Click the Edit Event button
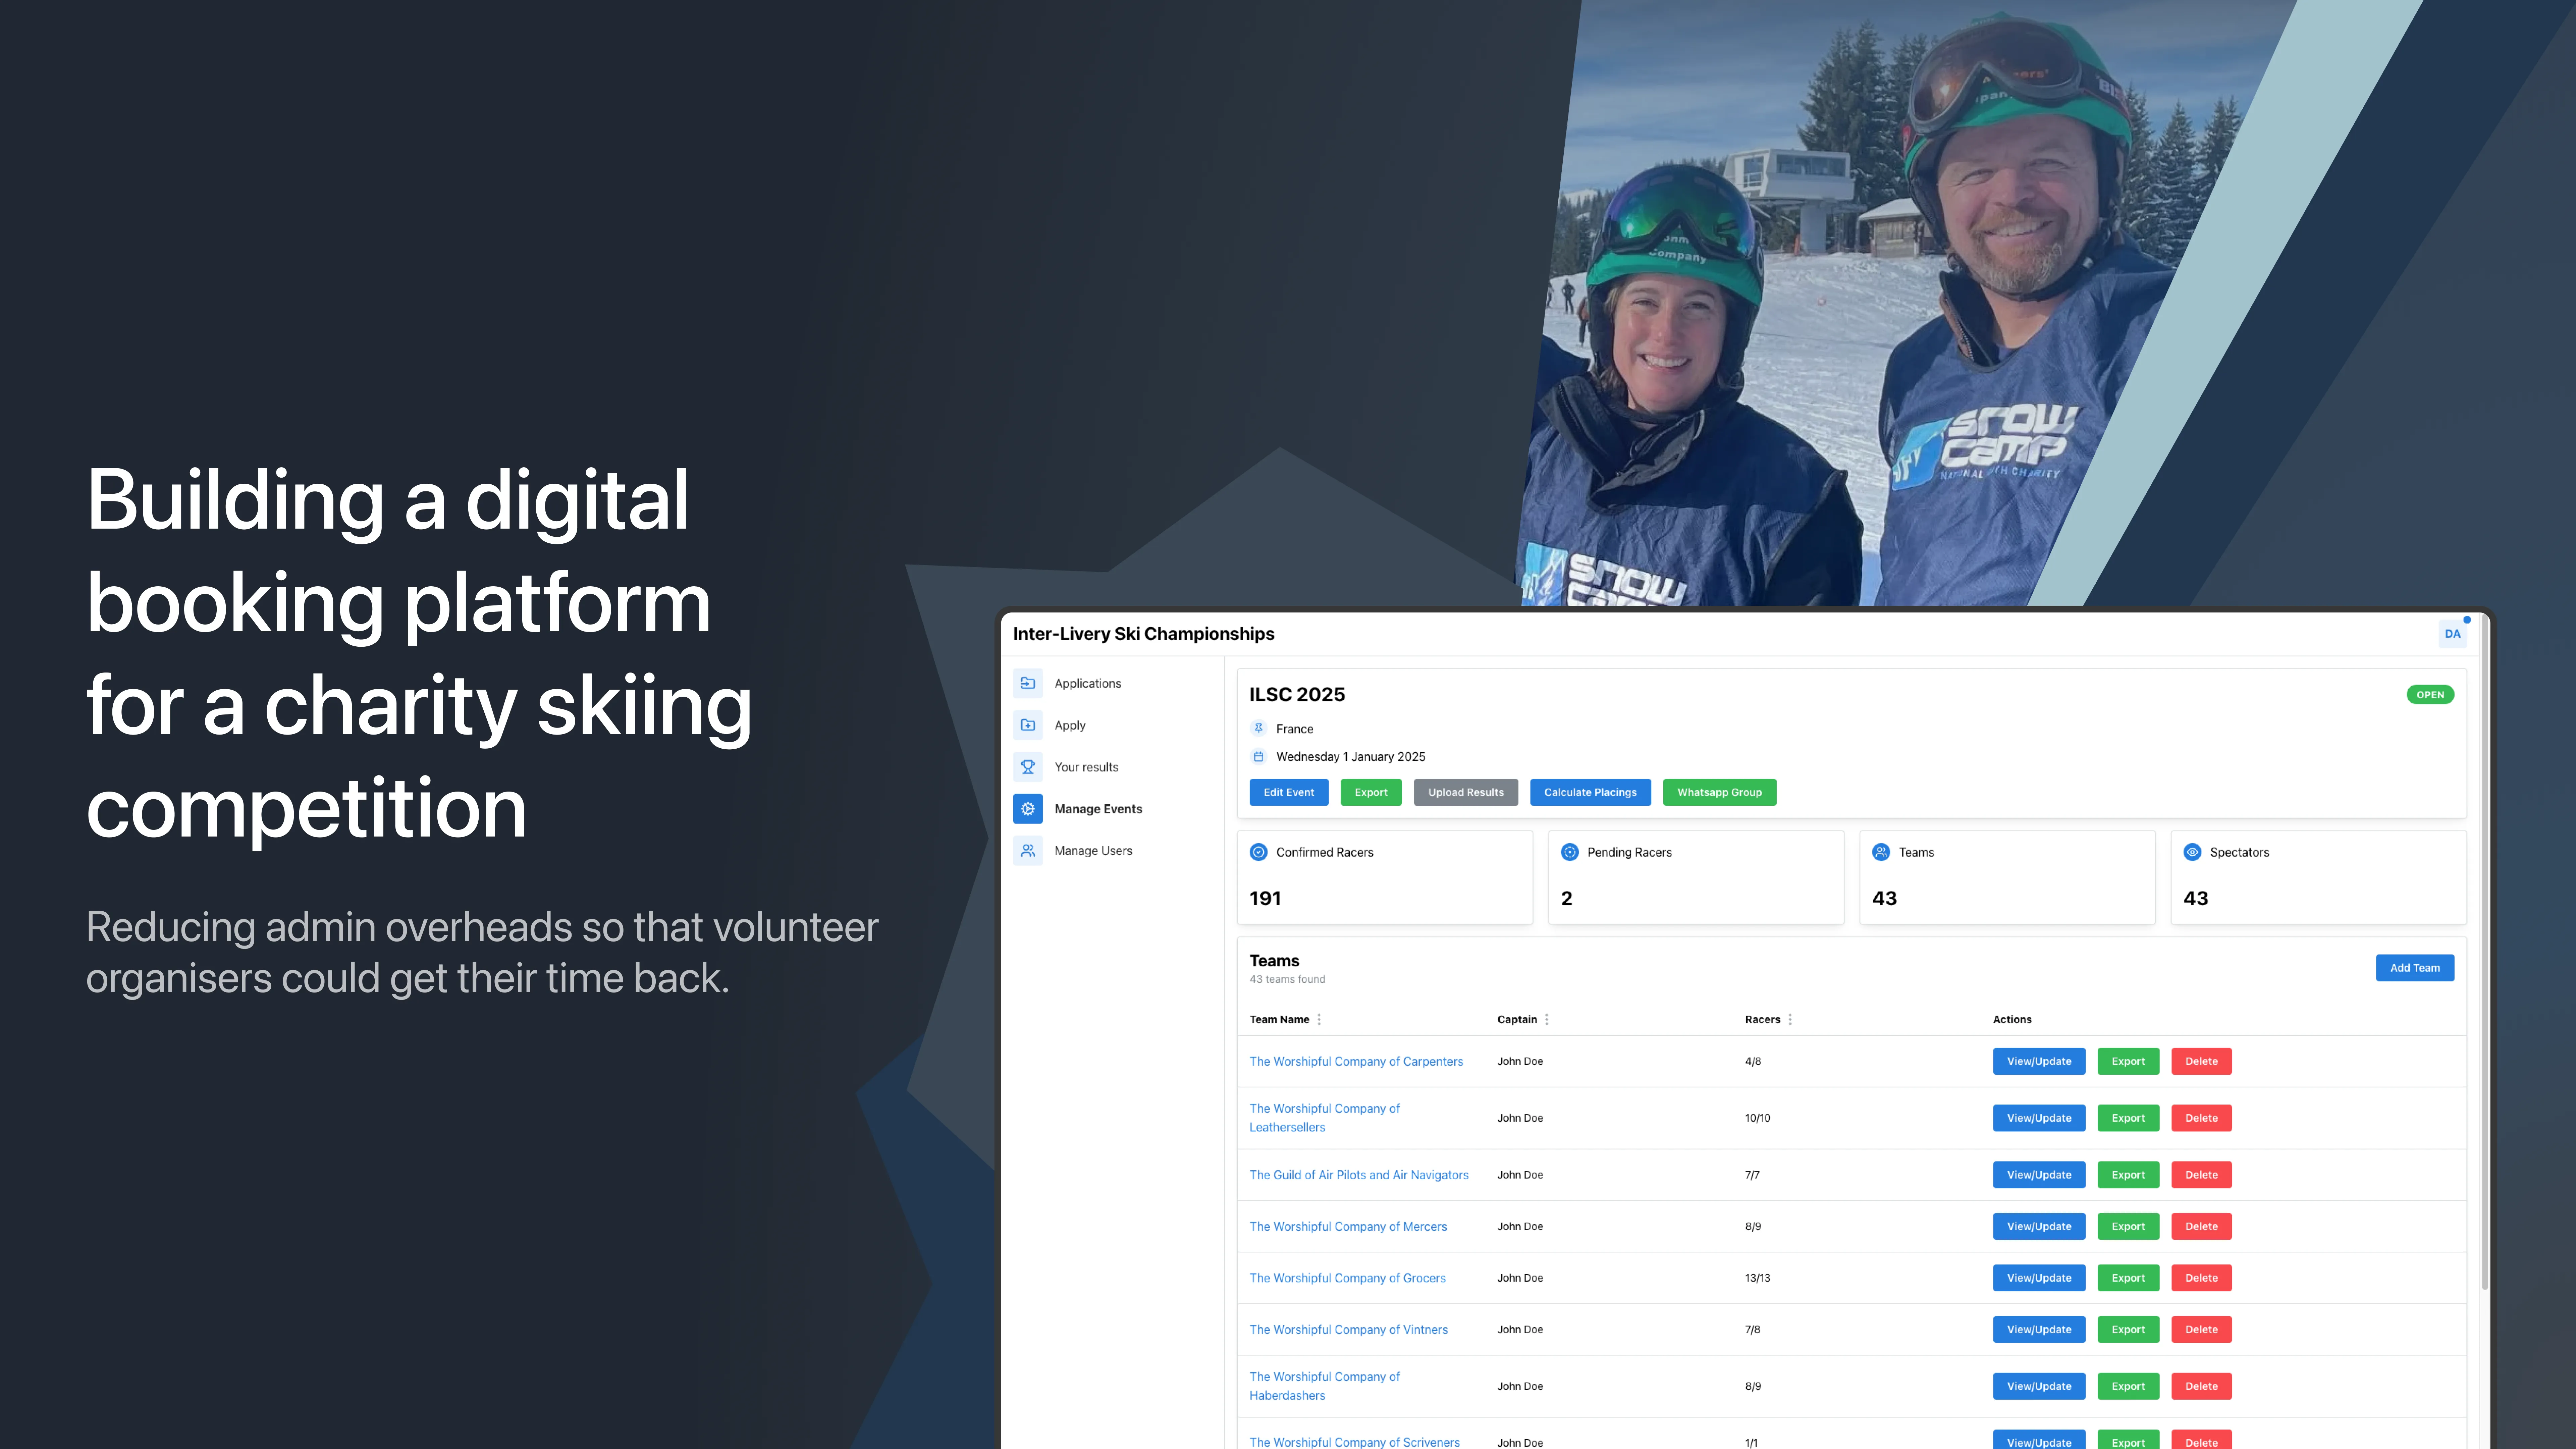 pyautogui.click(x=1289, y=792)
